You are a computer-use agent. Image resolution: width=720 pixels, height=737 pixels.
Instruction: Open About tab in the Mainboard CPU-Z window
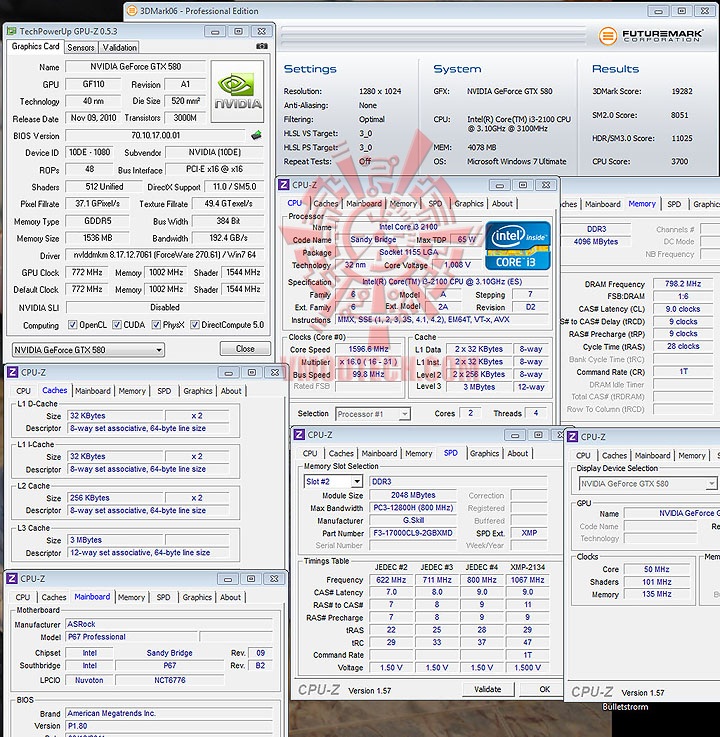tap(230, 597)
